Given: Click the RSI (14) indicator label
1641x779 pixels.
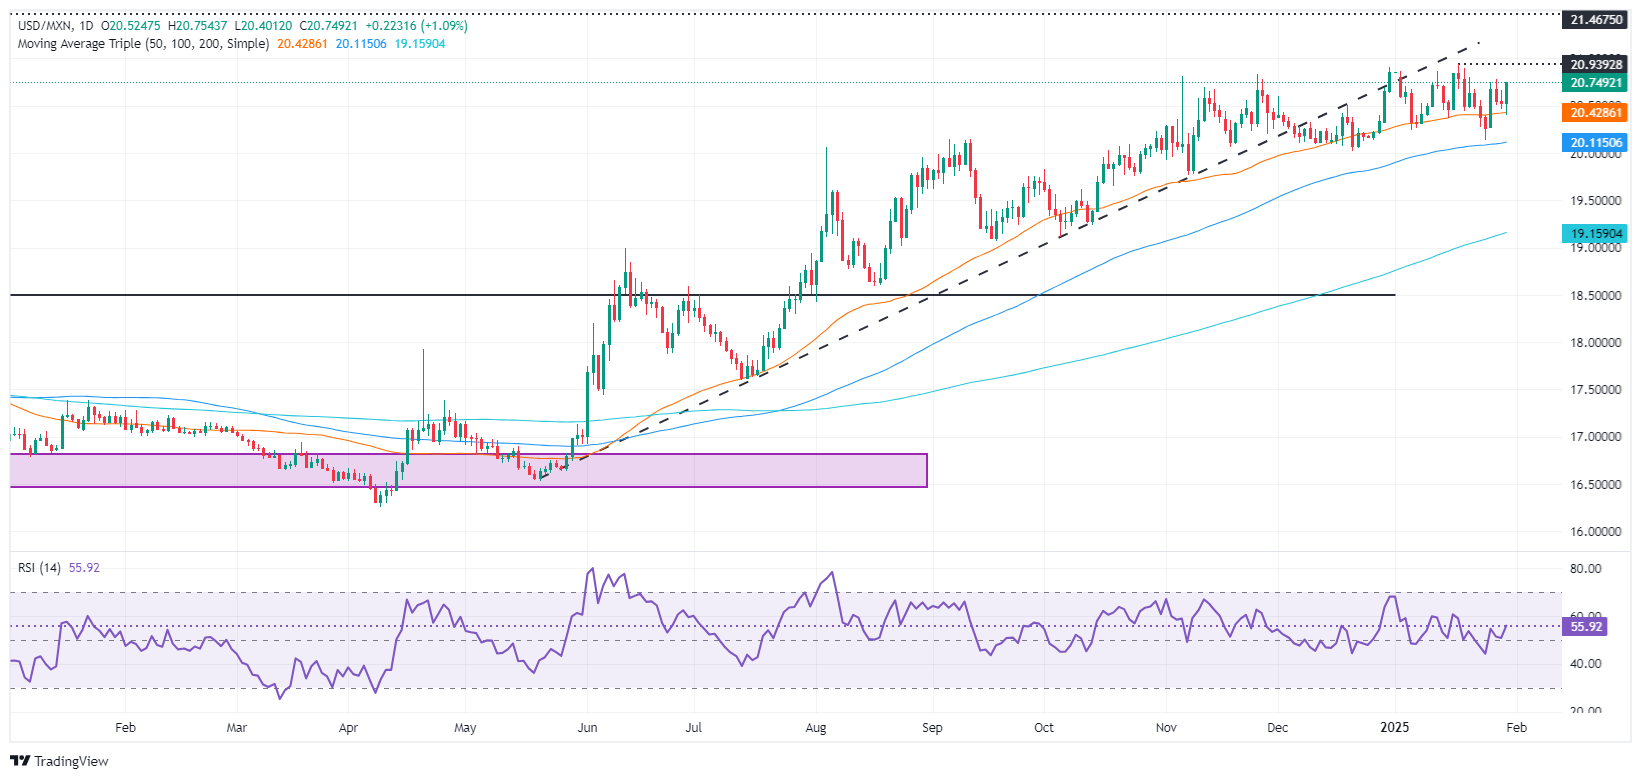Looking at the screenshot, I should [39, 568].
